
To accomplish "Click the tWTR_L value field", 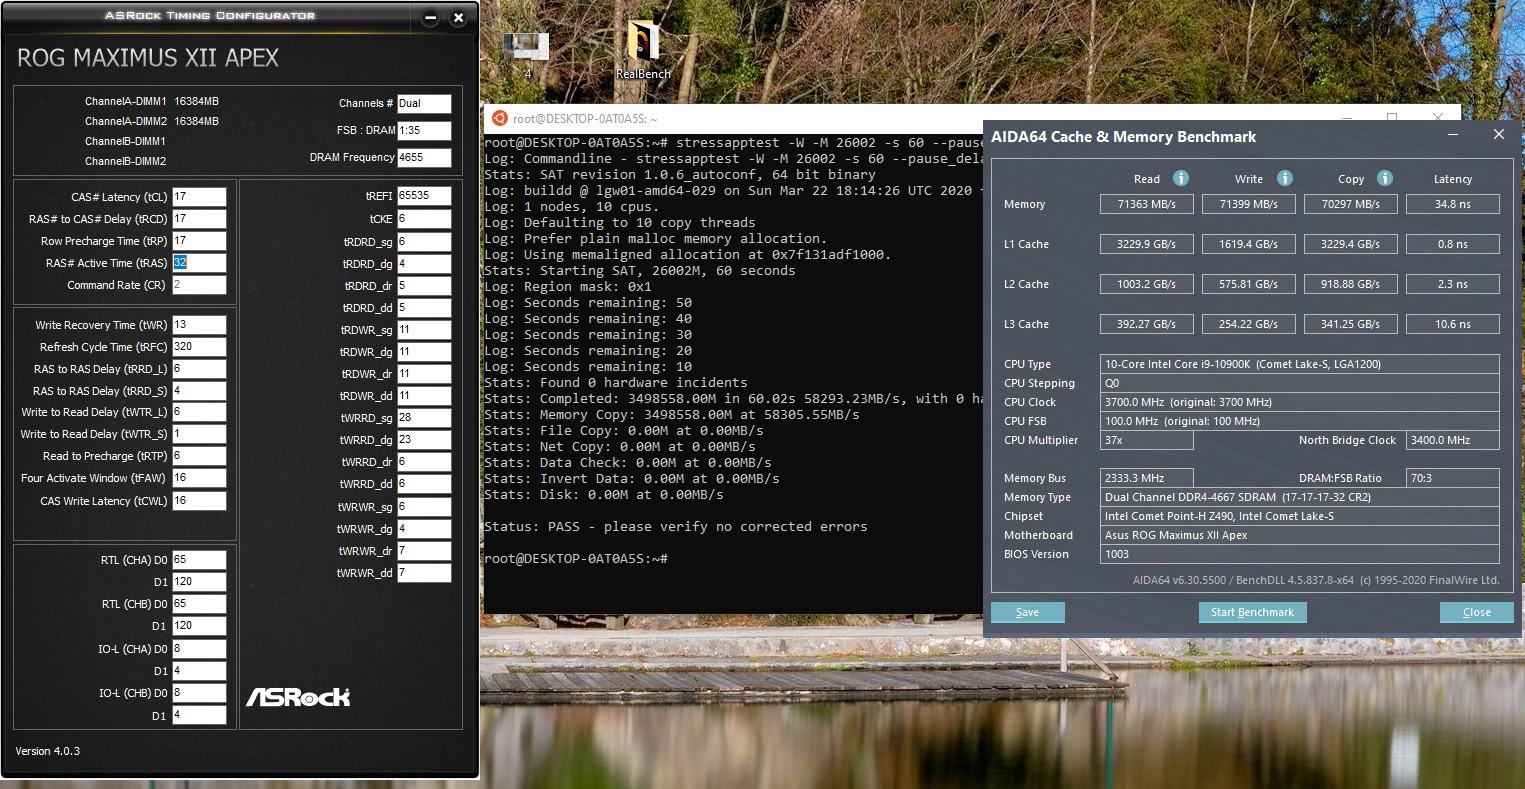I will [x=199, y=412].
